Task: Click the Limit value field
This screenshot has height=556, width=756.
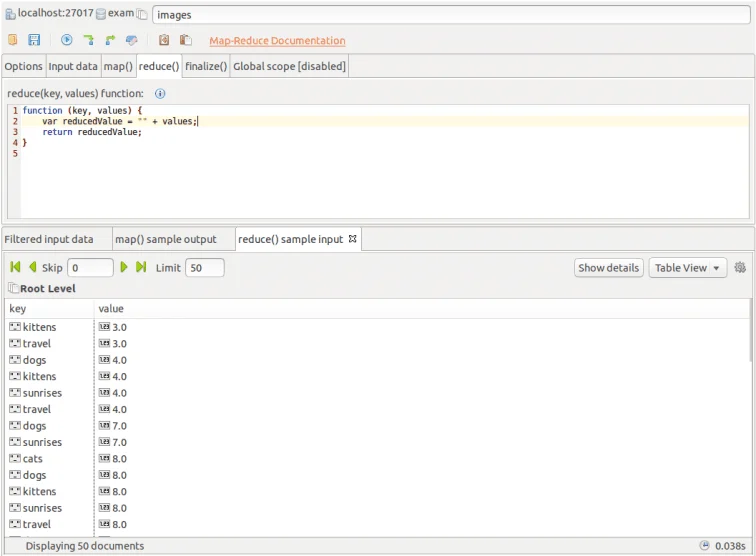Action: pos(205,268)
